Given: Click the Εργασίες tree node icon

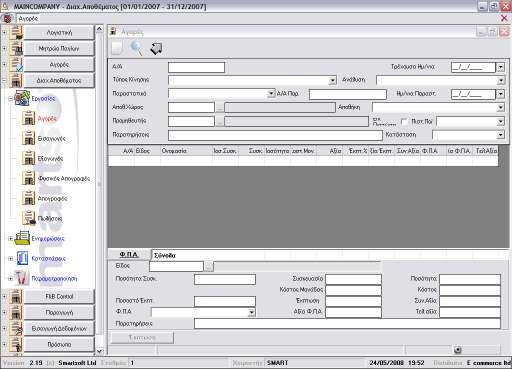Looking at the screenshot, I should click(x=22, y=98).
